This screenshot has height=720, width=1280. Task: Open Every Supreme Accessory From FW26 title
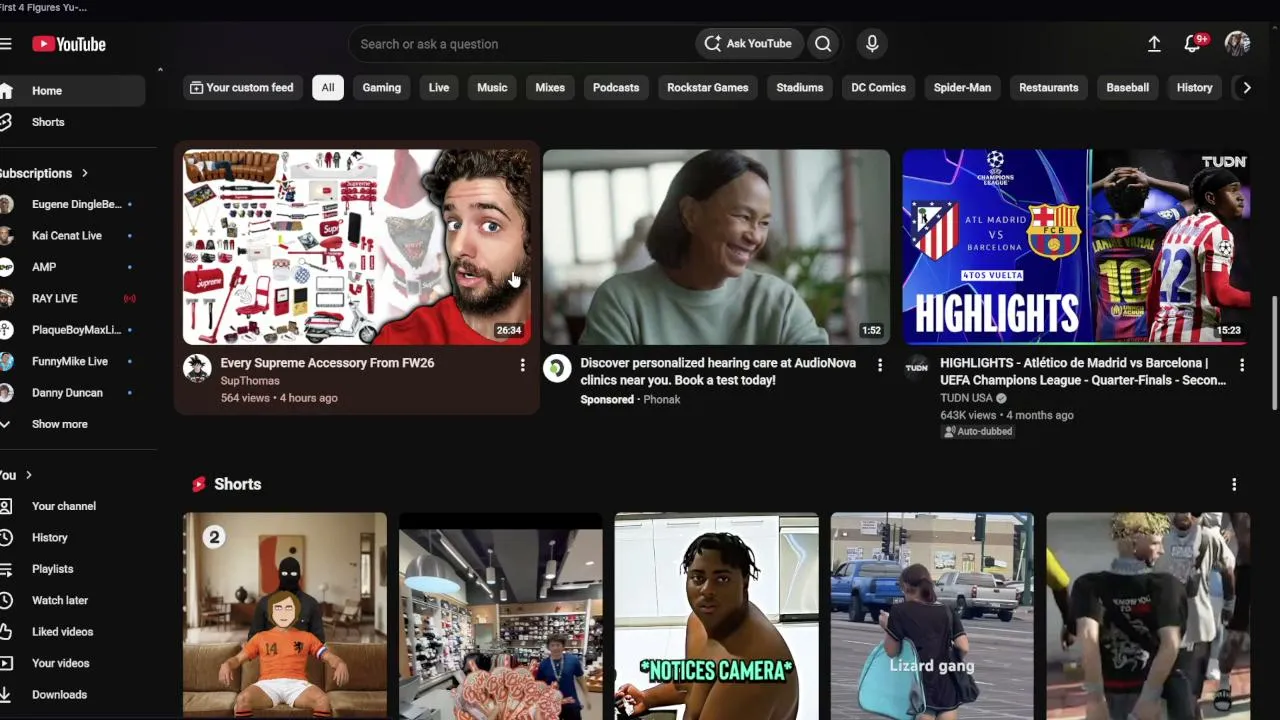327,363
